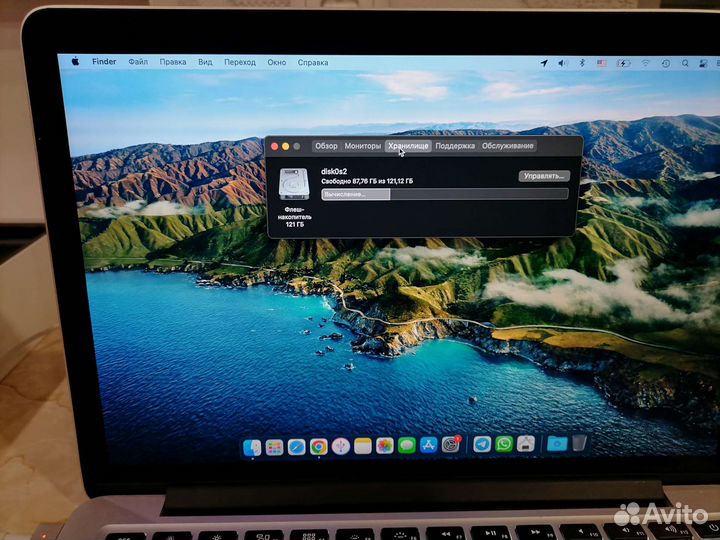Select the Хранилище tab
720x540 pixels.
point(408,146)
